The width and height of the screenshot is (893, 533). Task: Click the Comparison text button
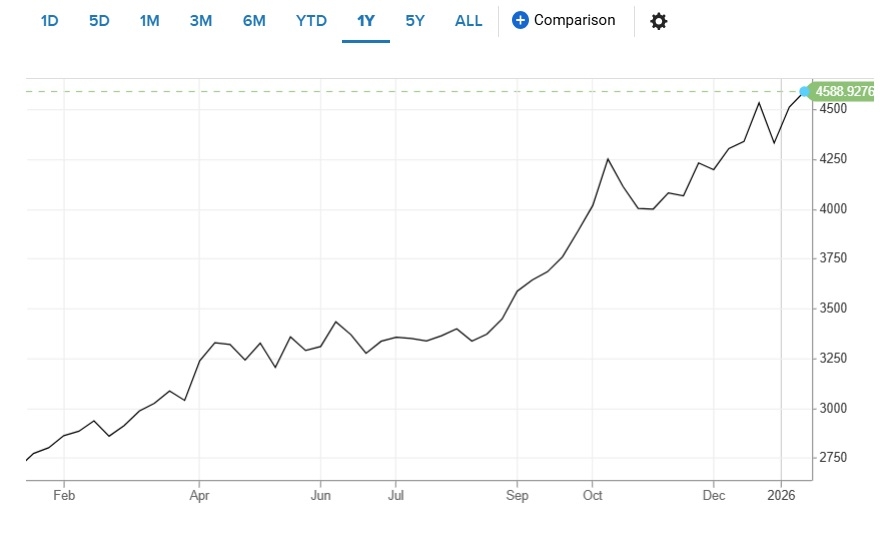click(574, 20)
